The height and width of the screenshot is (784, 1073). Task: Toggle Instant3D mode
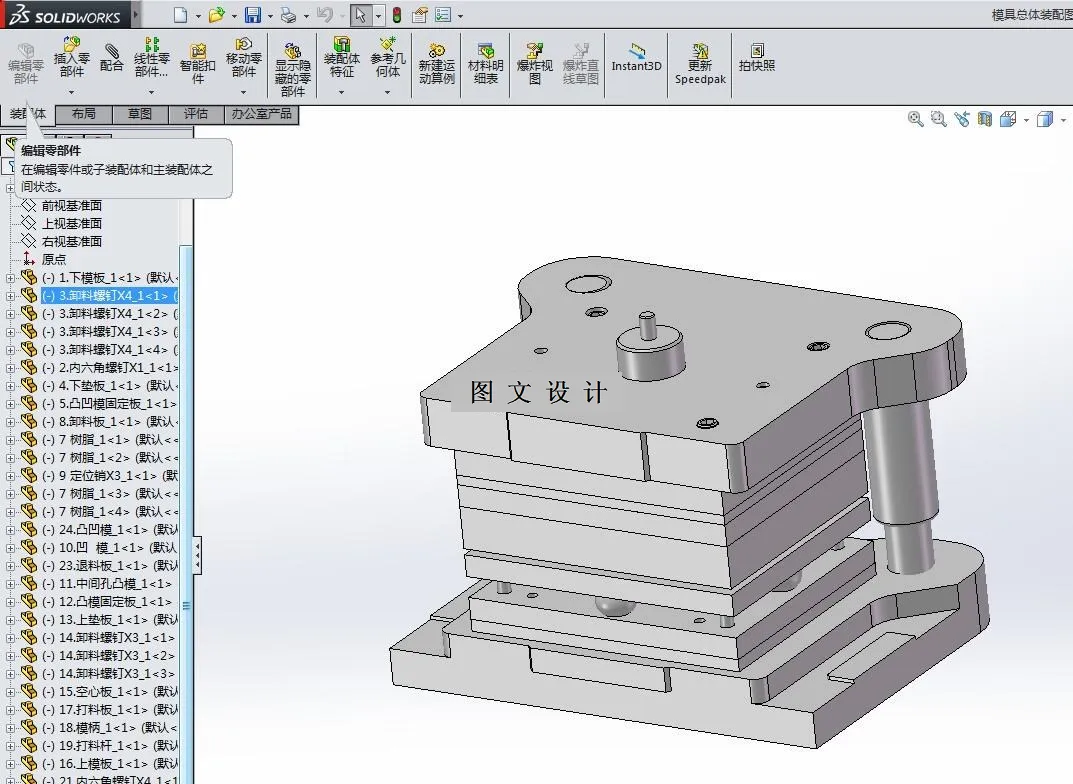tap(636, 57)
